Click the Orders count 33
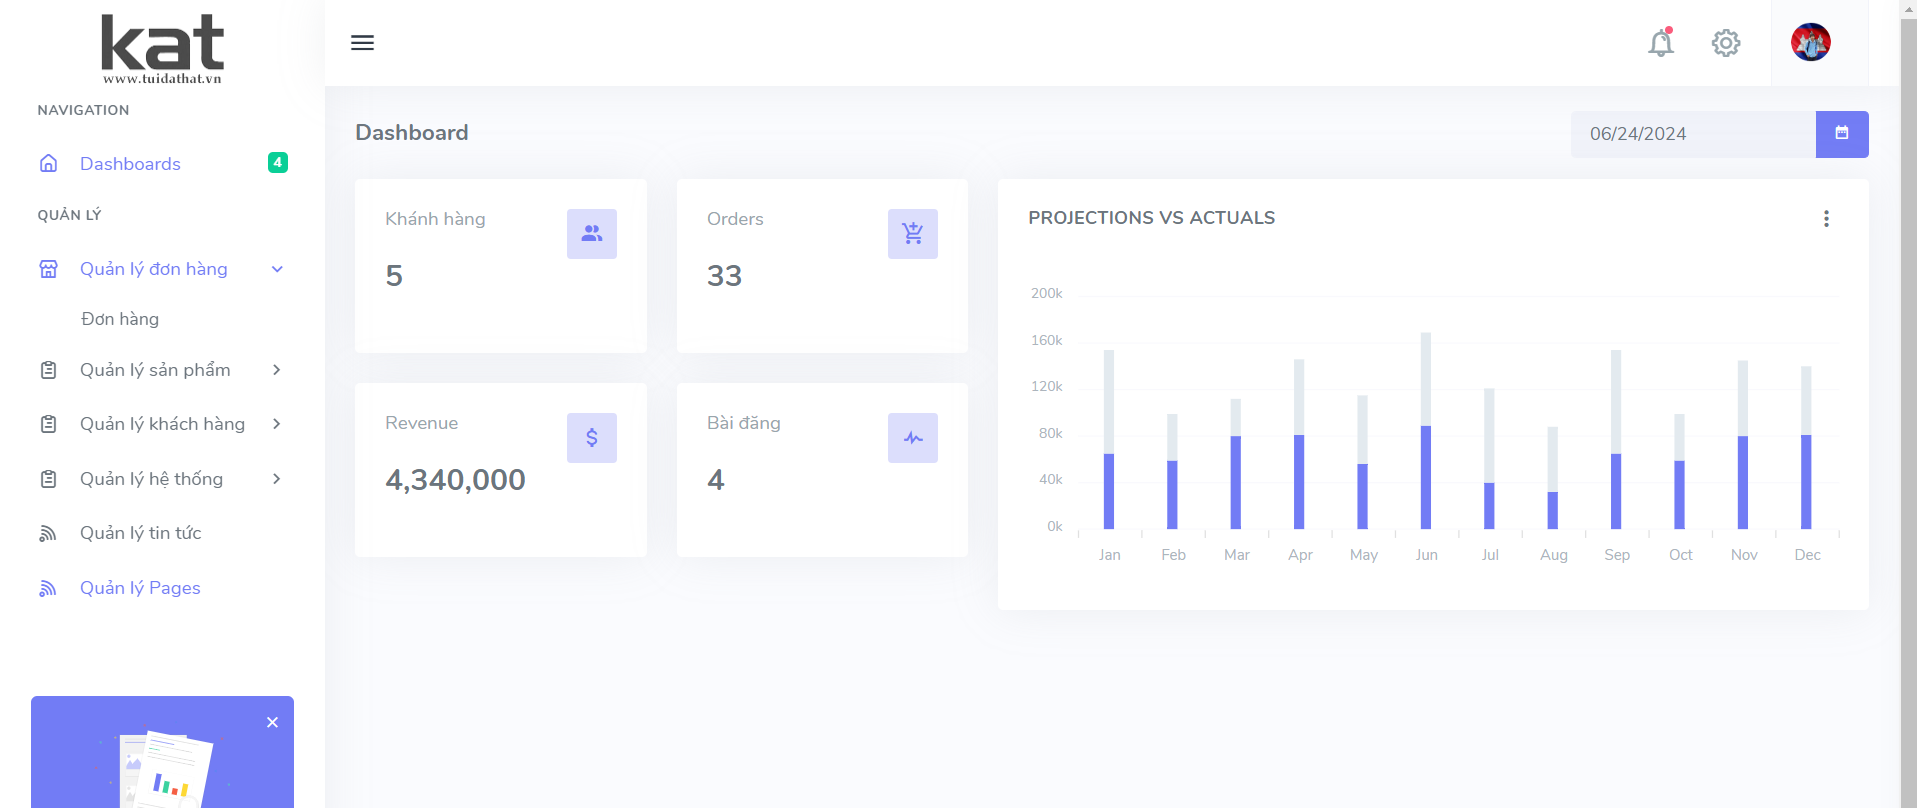 click(x=724, y=276)
